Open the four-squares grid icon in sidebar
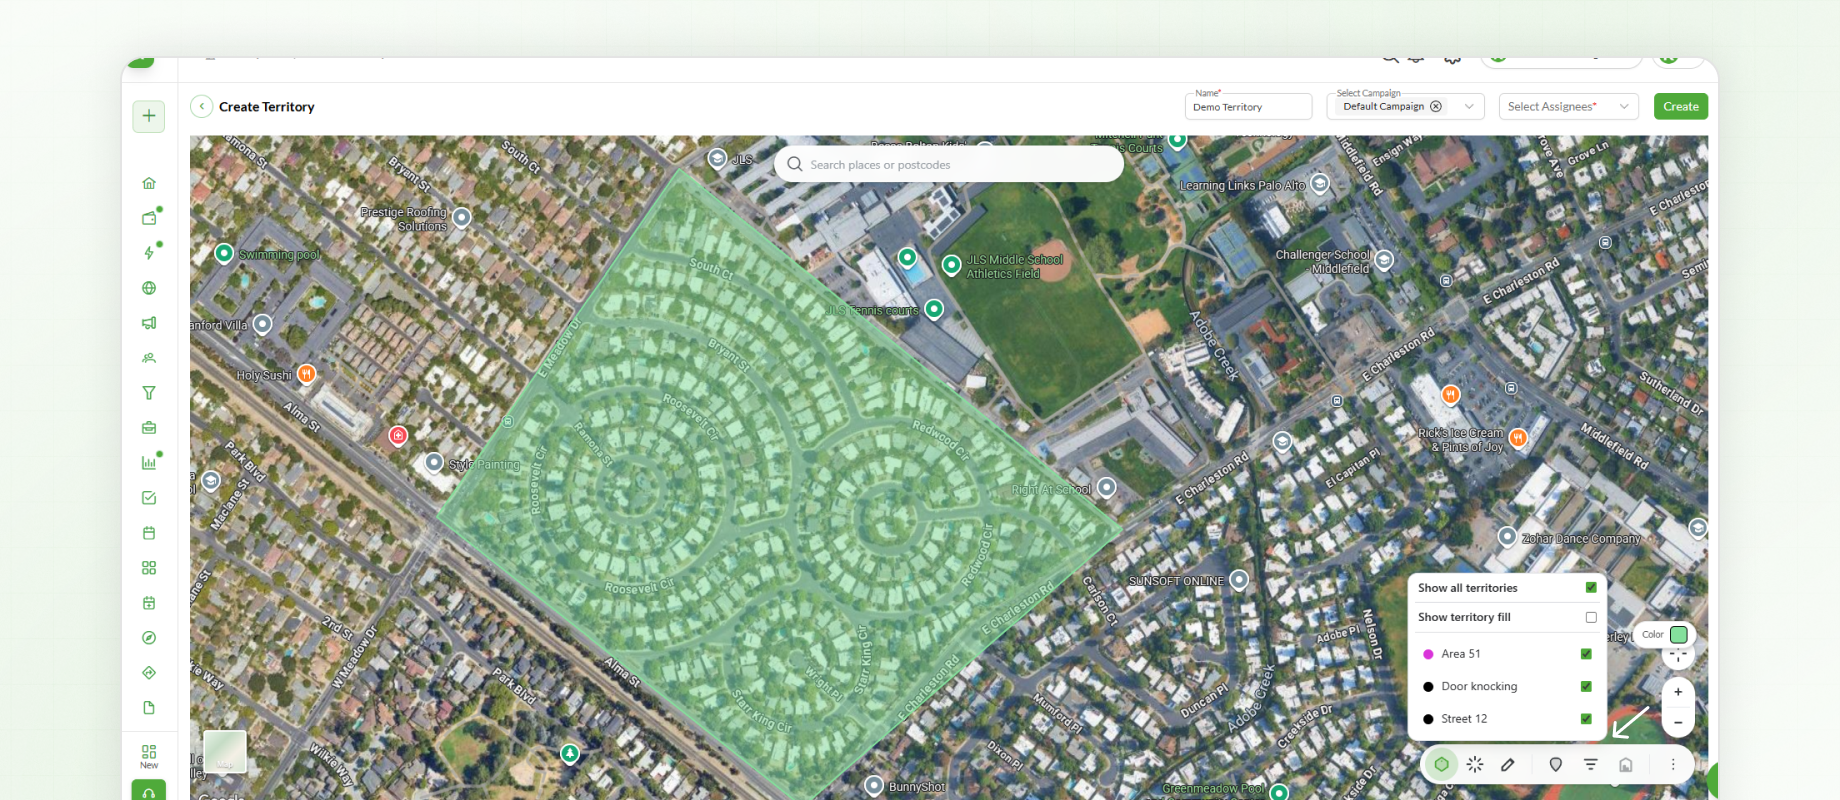This screenshot has height=800, width=1840. pos(149,568)
